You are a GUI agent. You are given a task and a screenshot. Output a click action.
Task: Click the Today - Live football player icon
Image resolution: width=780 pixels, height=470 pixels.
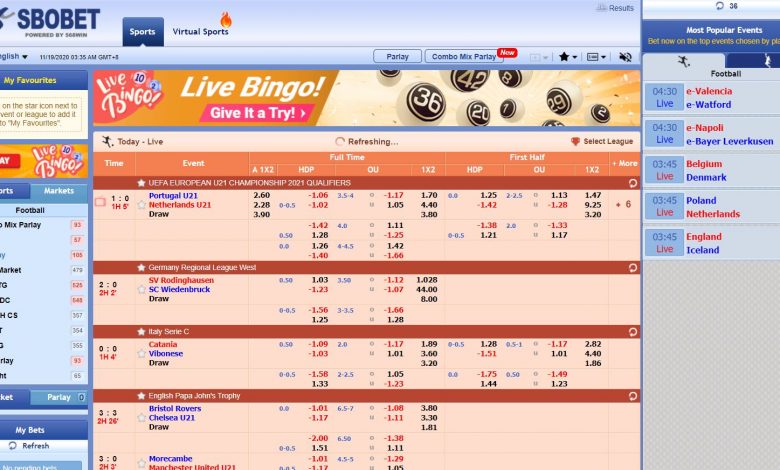107,142
